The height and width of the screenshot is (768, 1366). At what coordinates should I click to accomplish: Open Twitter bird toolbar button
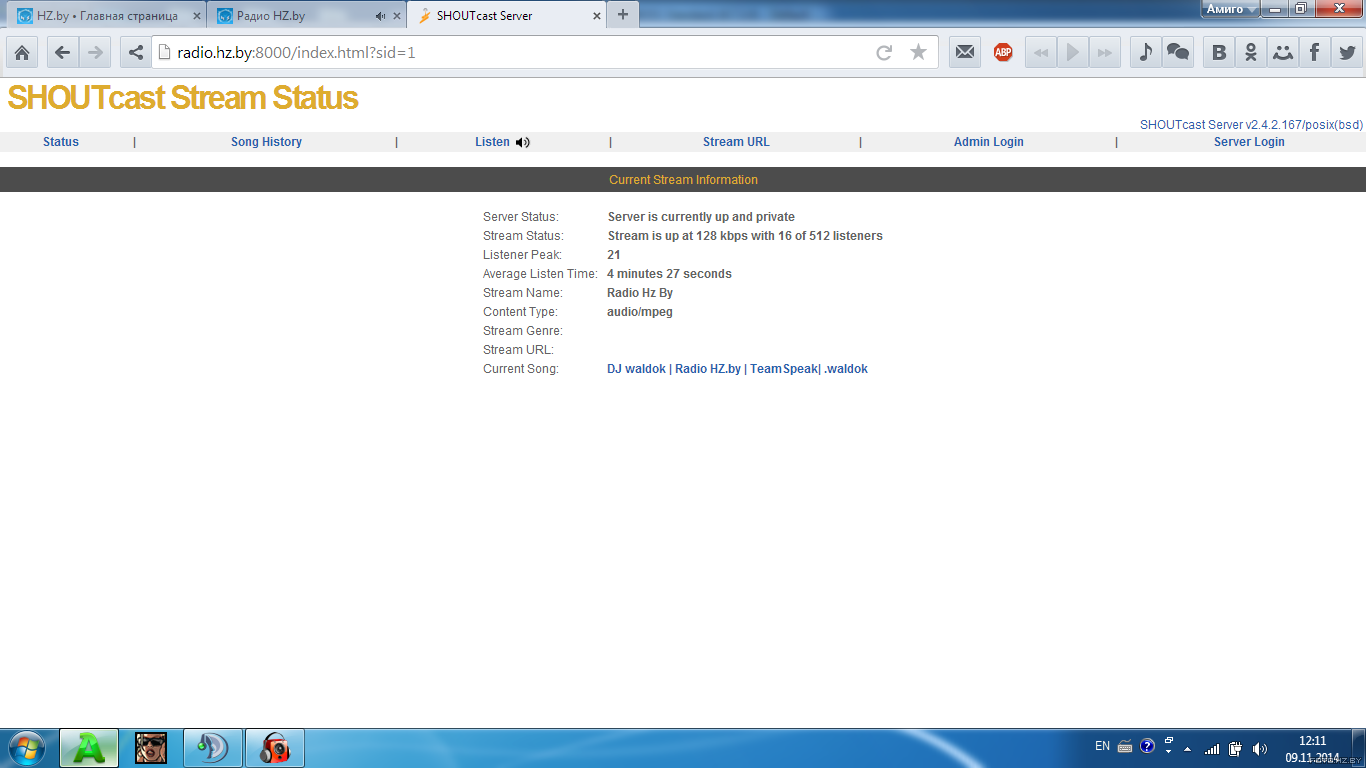coord(1346,53)
